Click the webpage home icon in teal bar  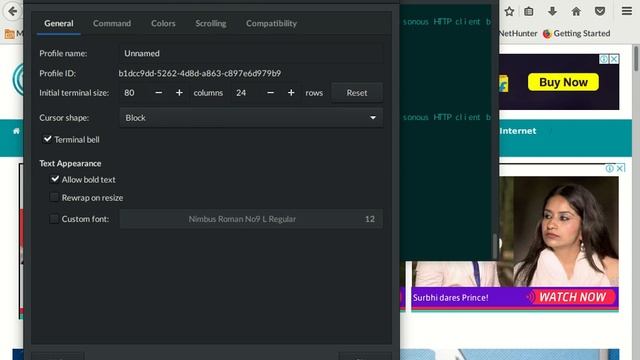click(x=16, y=131)
